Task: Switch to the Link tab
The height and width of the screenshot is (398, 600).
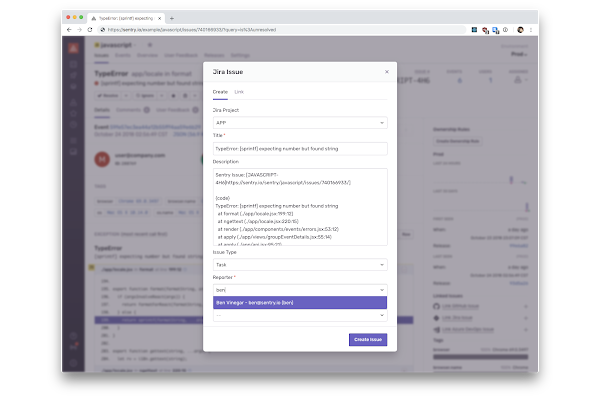Action: (239, 92)
